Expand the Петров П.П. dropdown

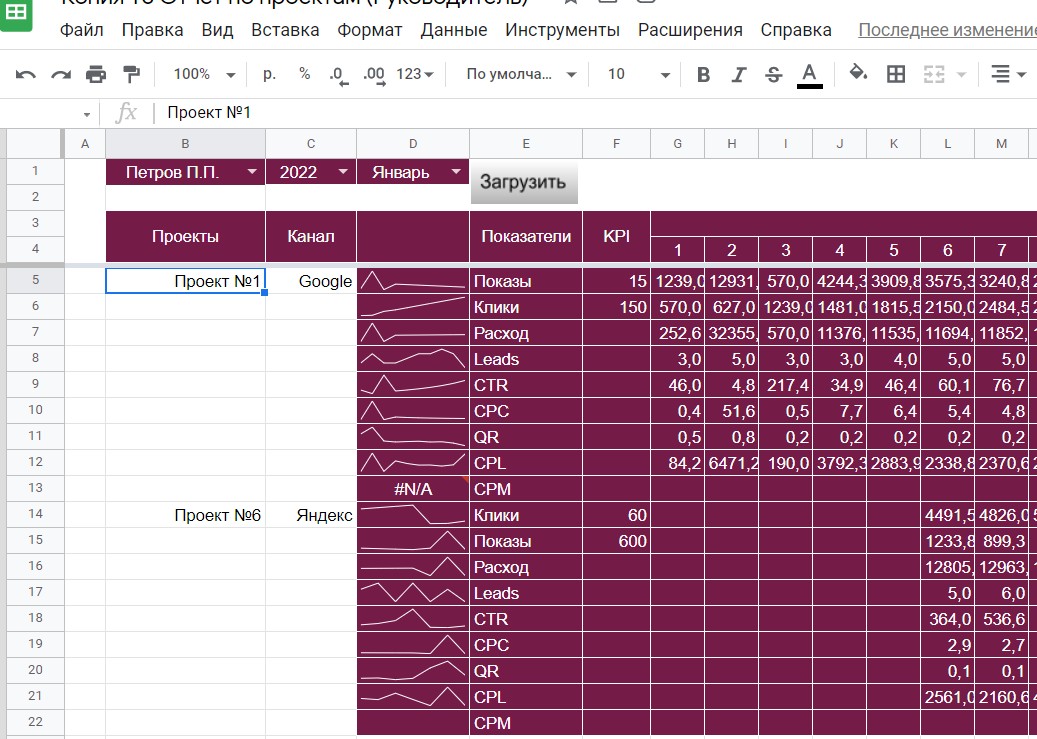tap(251, 172)
